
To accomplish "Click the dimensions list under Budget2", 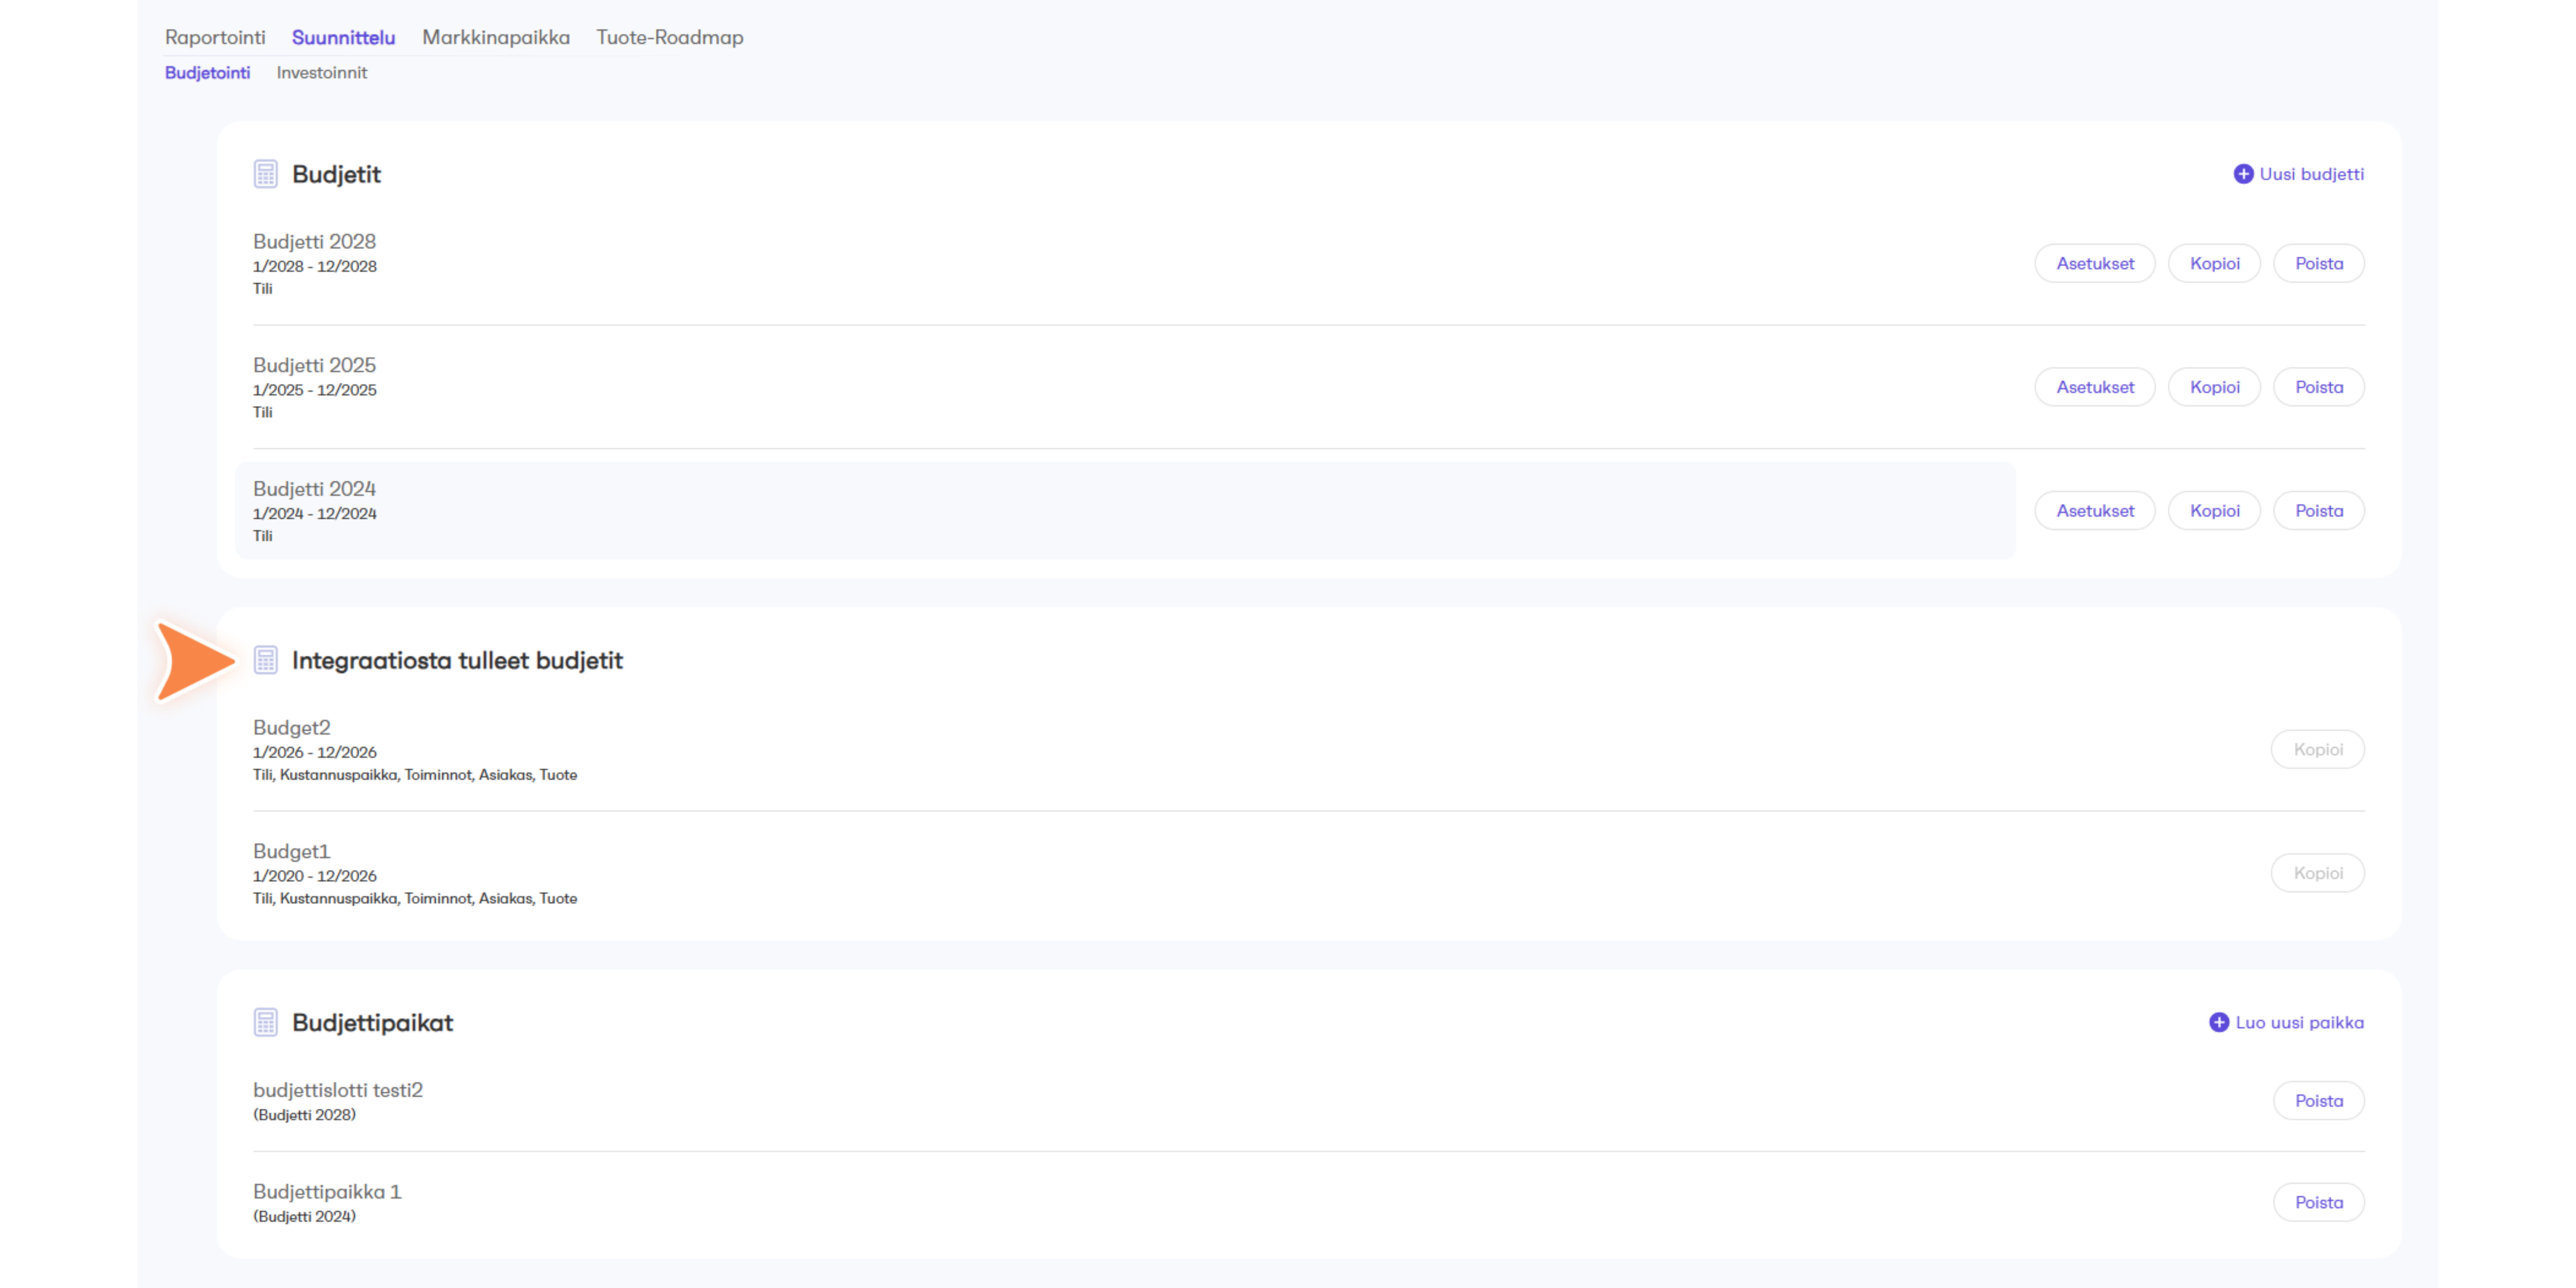I will tap(415, 775).
